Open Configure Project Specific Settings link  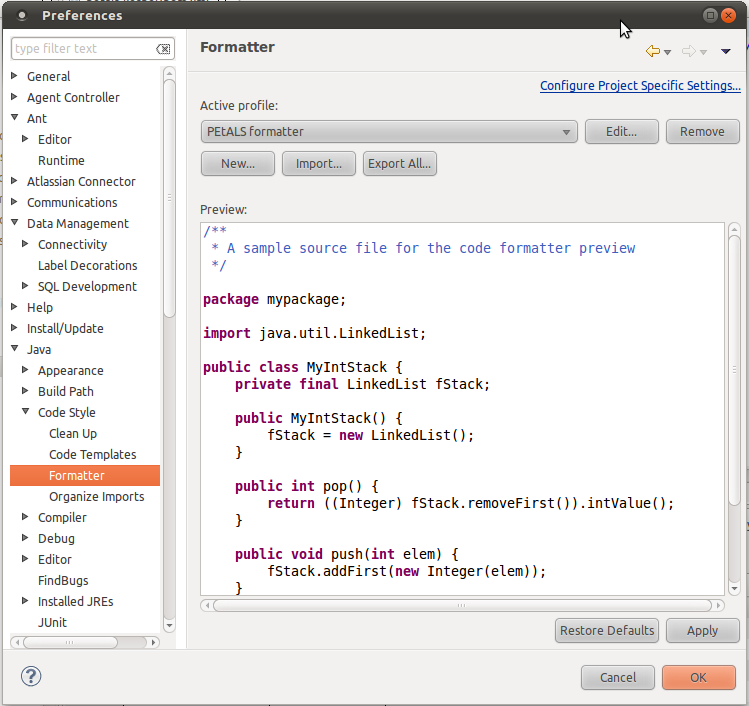click(x=640, y=86)
